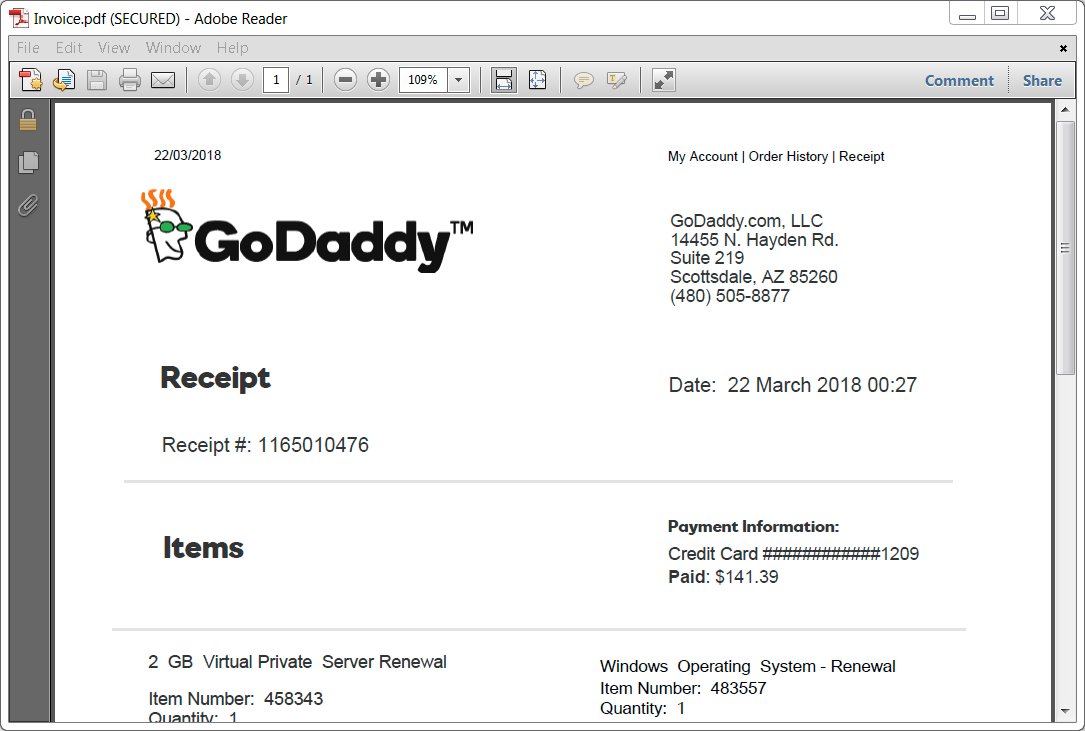Image resolution: width=1085 pixels, height=731 pixels.
Task: Select the Fit Full Page icon
Action: pyautogui.click(x=538, y=80)
